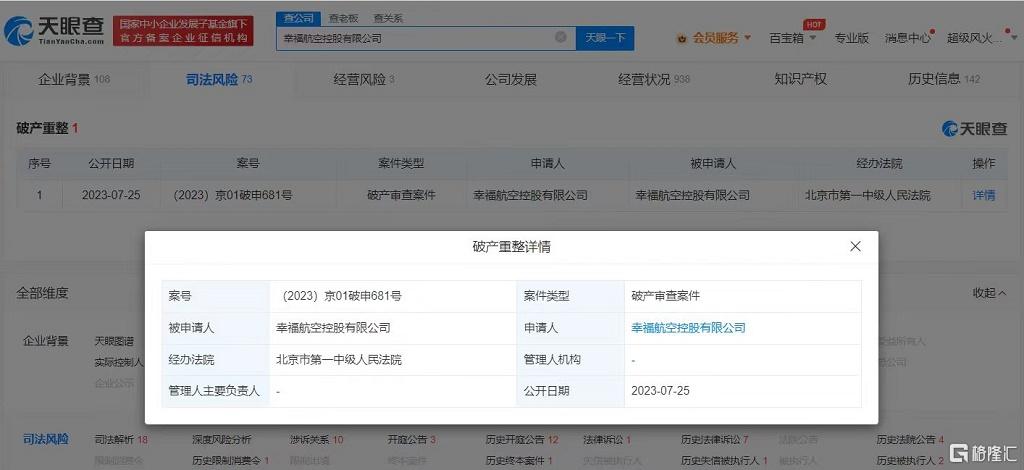This screenshot has width=1024, height=470.
Task: Open 历史法律诉讼 7 dimension link
Action: [x=714, y=440]
